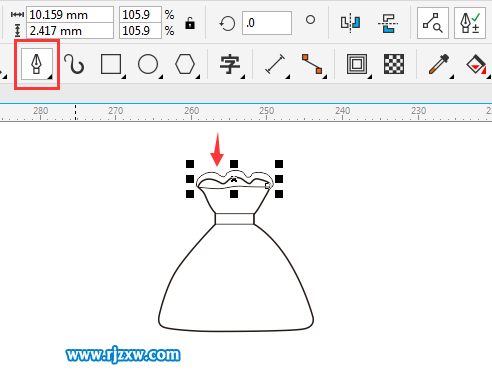Select the Parallel Dimension tool

275,64
